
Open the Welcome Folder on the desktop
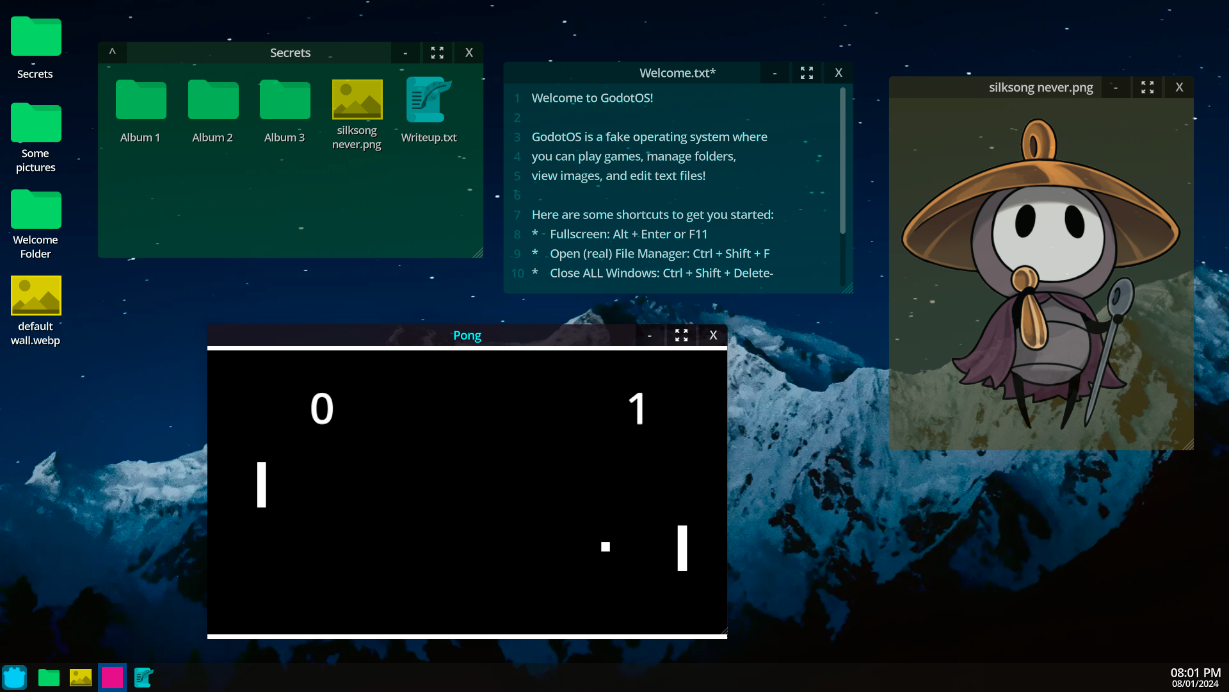point(35,224)
